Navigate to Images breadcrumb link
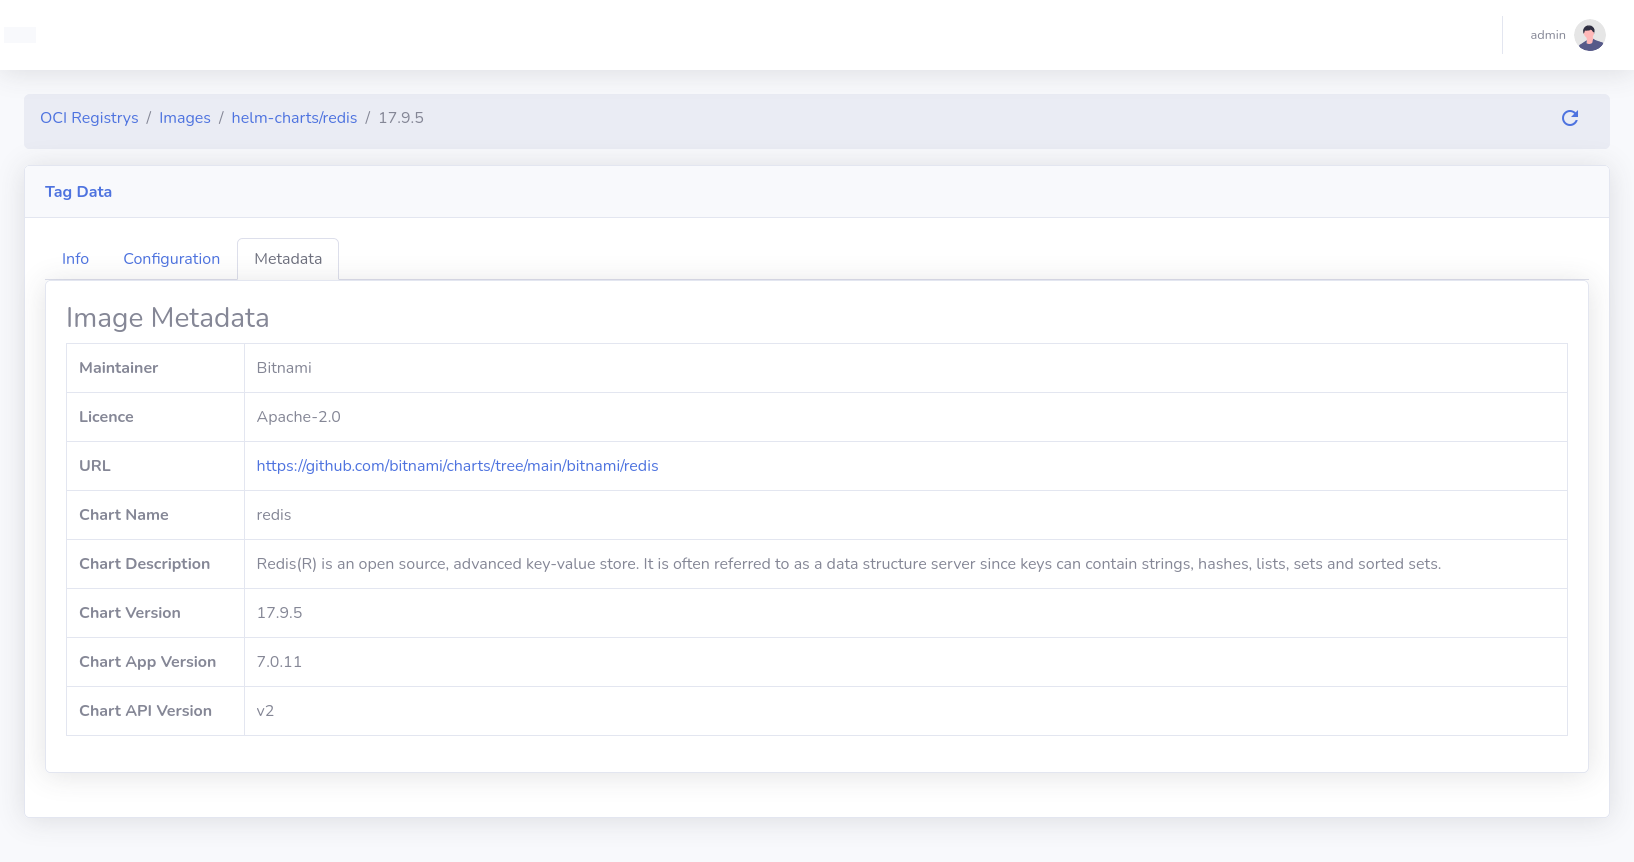Screen dimensions: 1634x862 (x=185, y=118)
